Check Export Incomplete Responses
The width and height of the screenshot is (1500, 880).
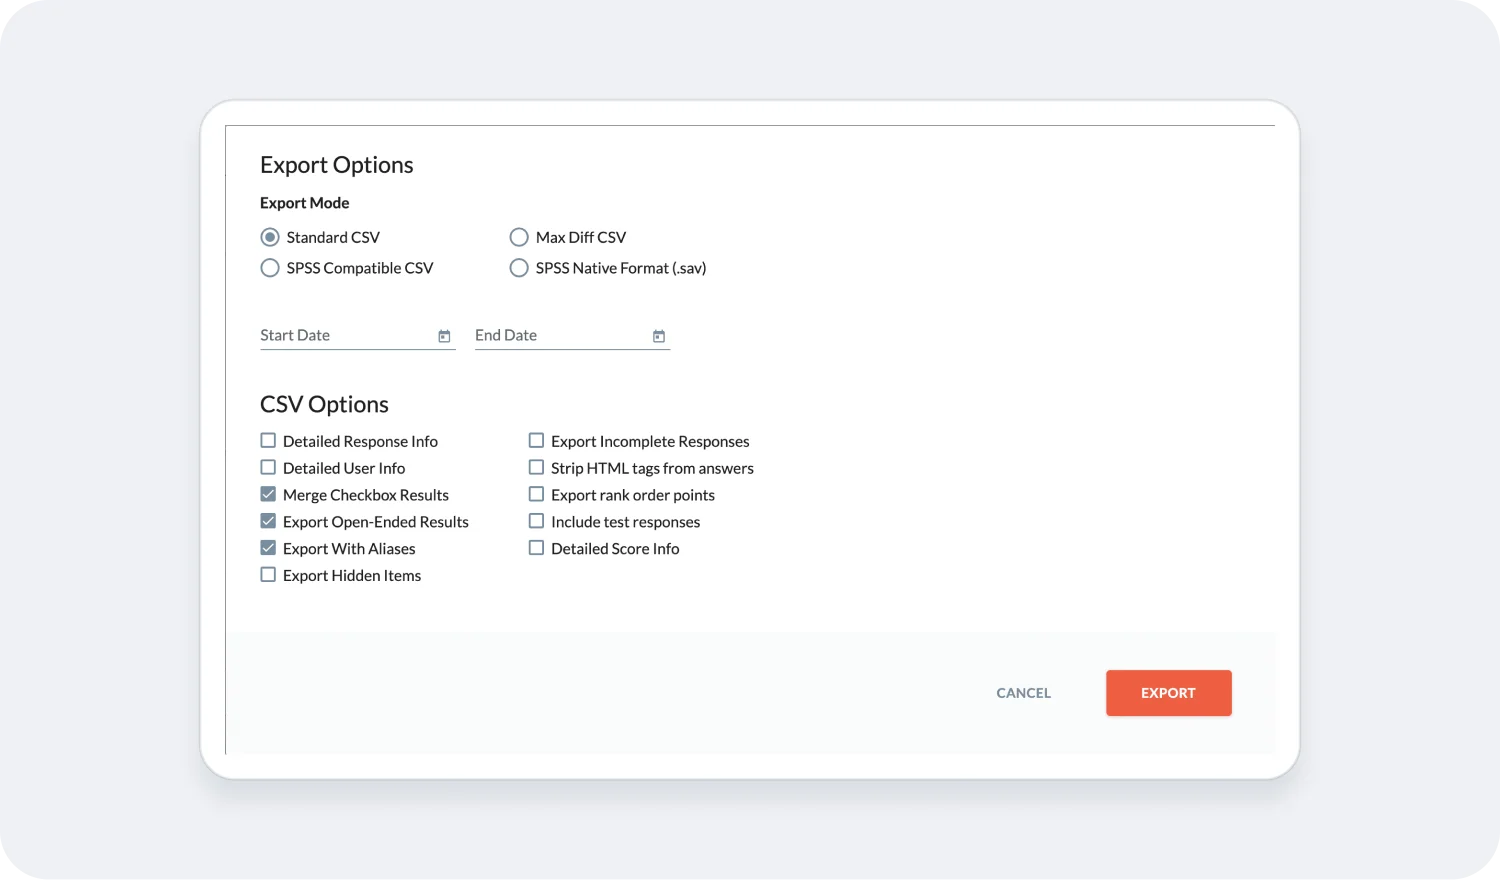click(536, 440)
